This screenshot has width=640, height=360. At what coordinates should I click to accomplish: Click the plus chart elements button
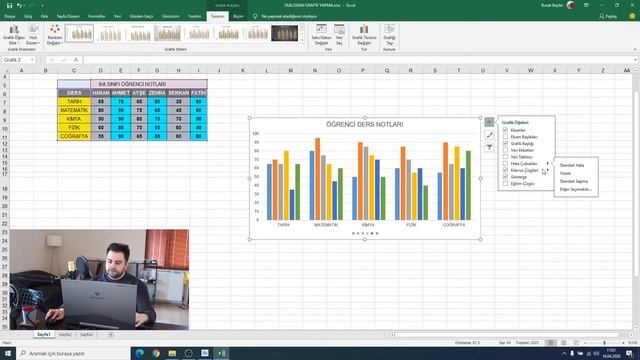489,122
